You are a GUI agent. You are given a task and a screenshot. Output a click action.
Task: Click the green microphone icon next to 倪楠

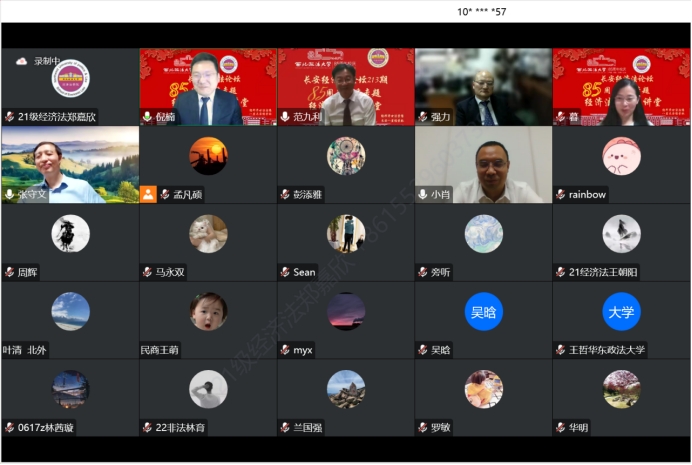[147, 117]
